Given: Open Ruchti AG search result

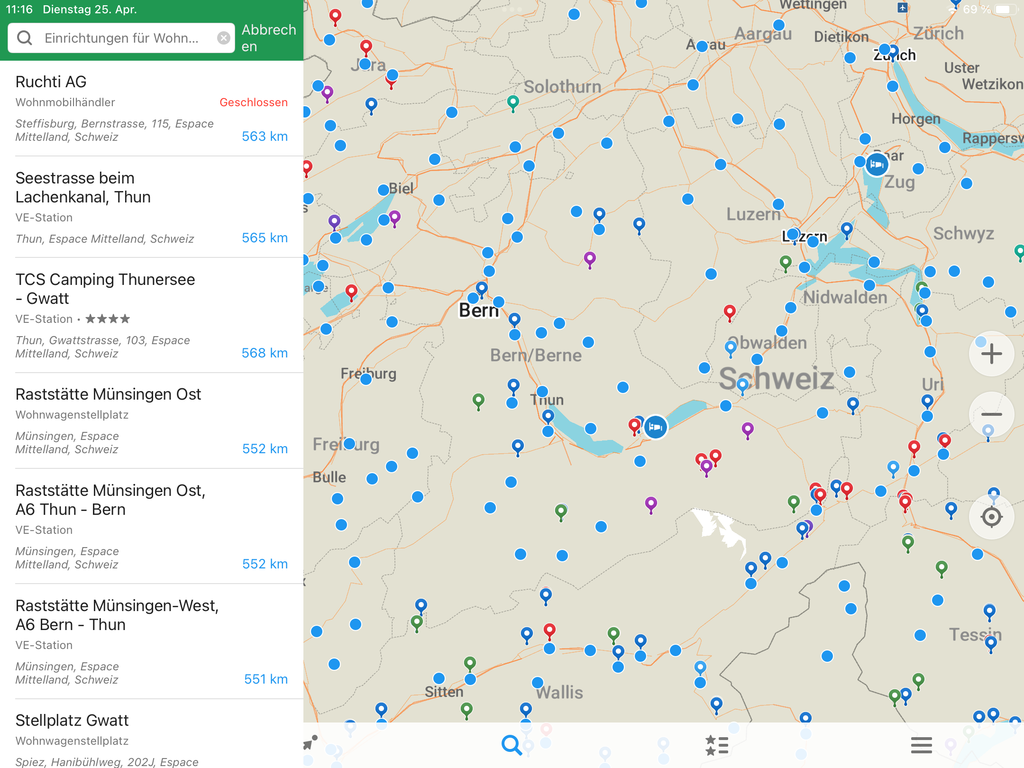Looking at the screenshot, I should (x=152, y=108).
